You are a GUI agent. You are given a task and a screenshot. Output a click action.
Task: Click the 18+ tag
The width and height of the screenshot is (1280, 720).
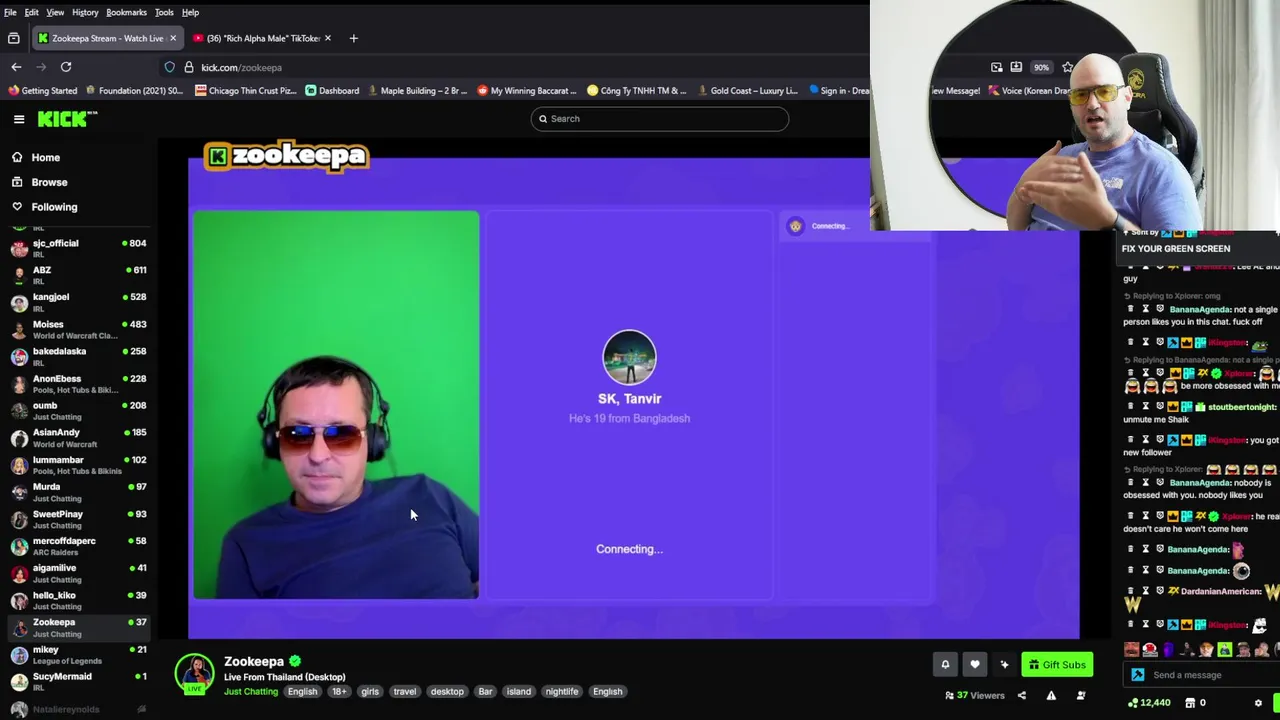click(x=339, y=692)
